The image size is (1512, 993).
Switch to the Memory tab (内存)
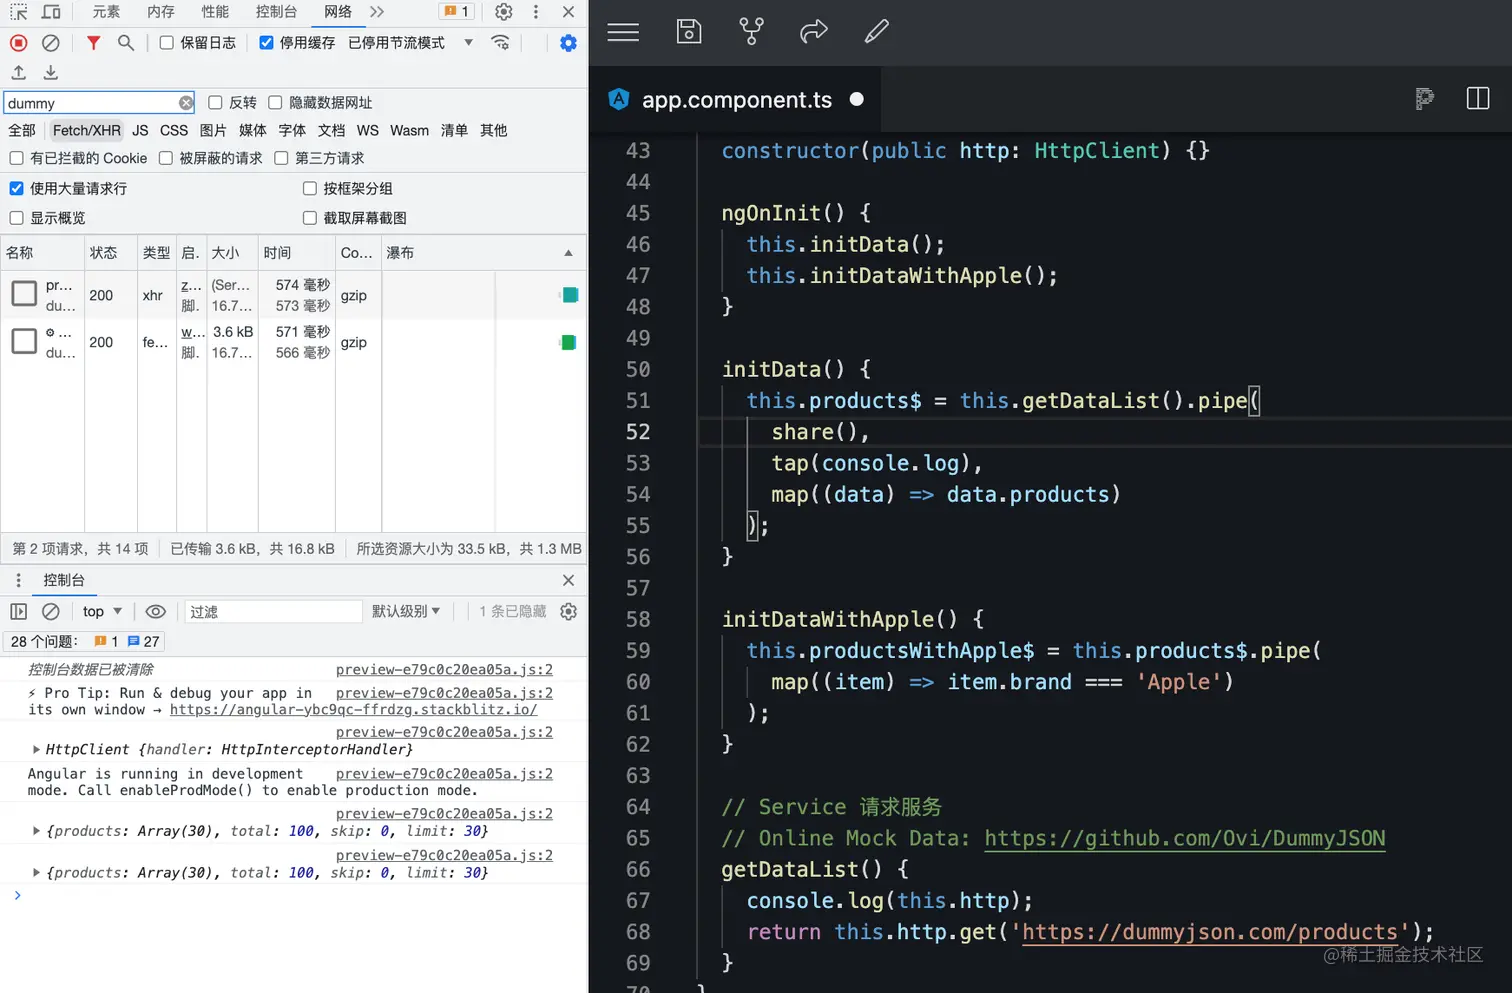tap(160, 12)
